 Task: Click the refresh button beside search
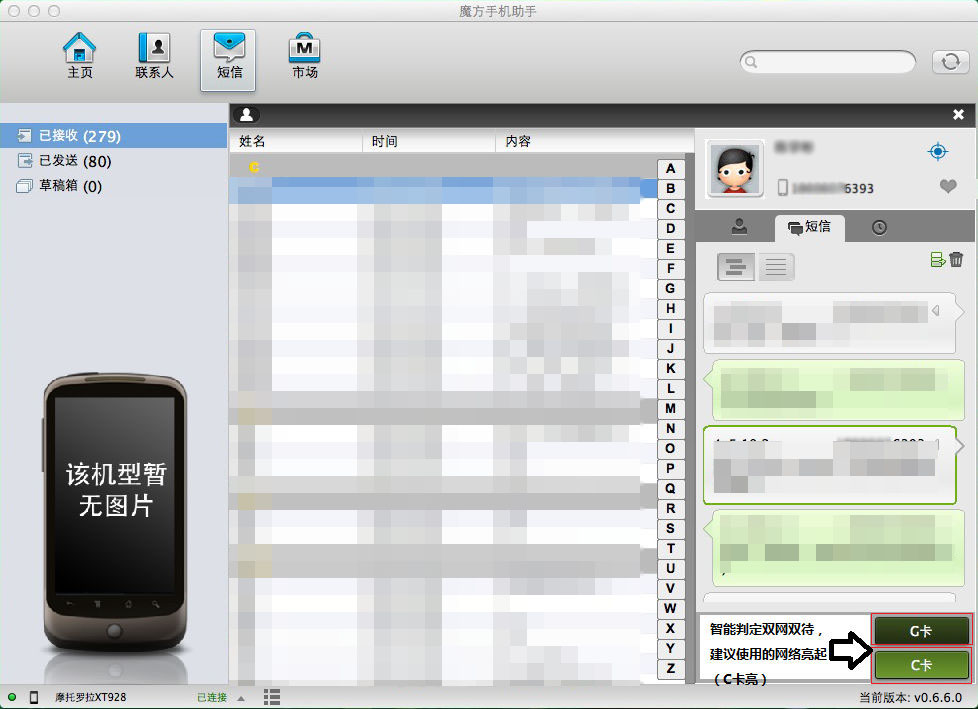949,62
